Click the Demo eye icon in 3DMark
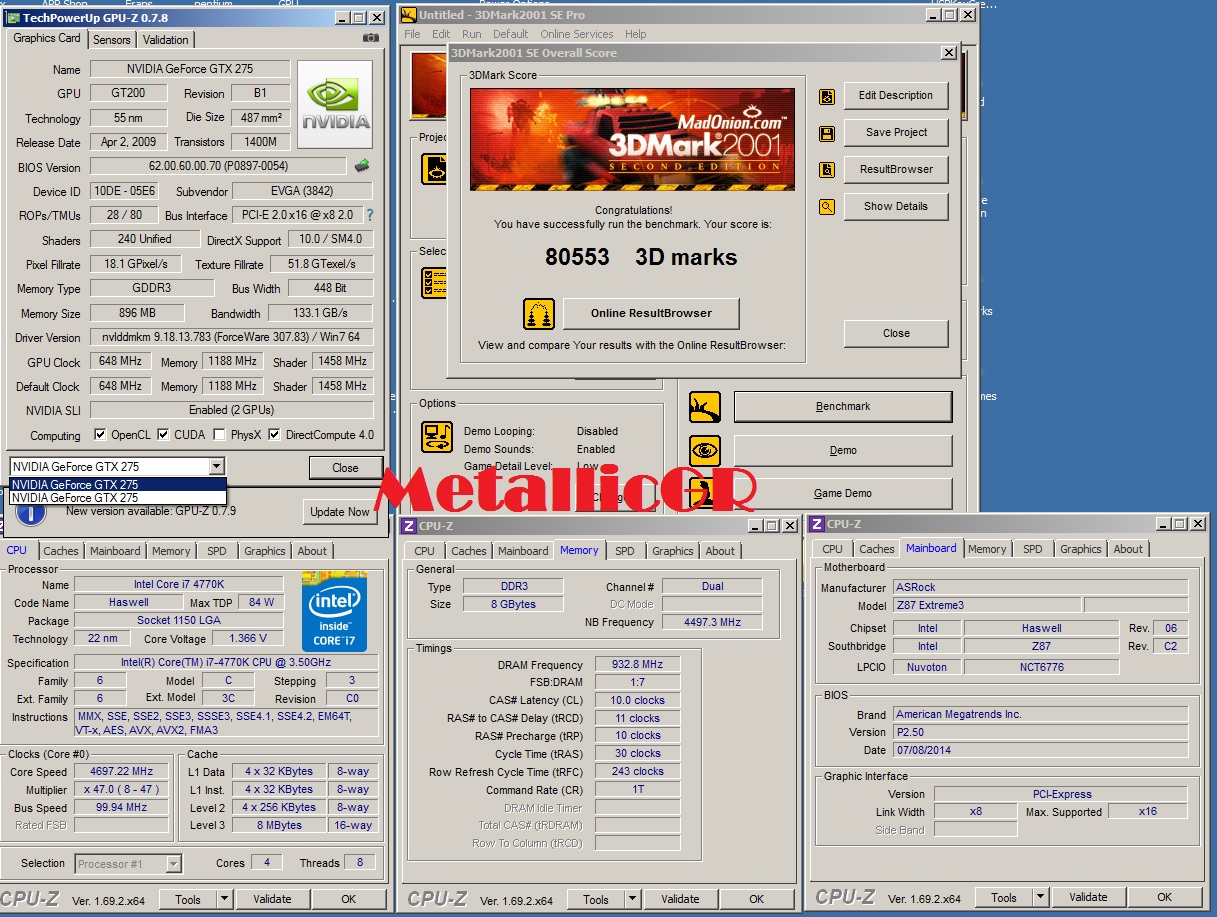1217x917 pixels. coord(705,451)
